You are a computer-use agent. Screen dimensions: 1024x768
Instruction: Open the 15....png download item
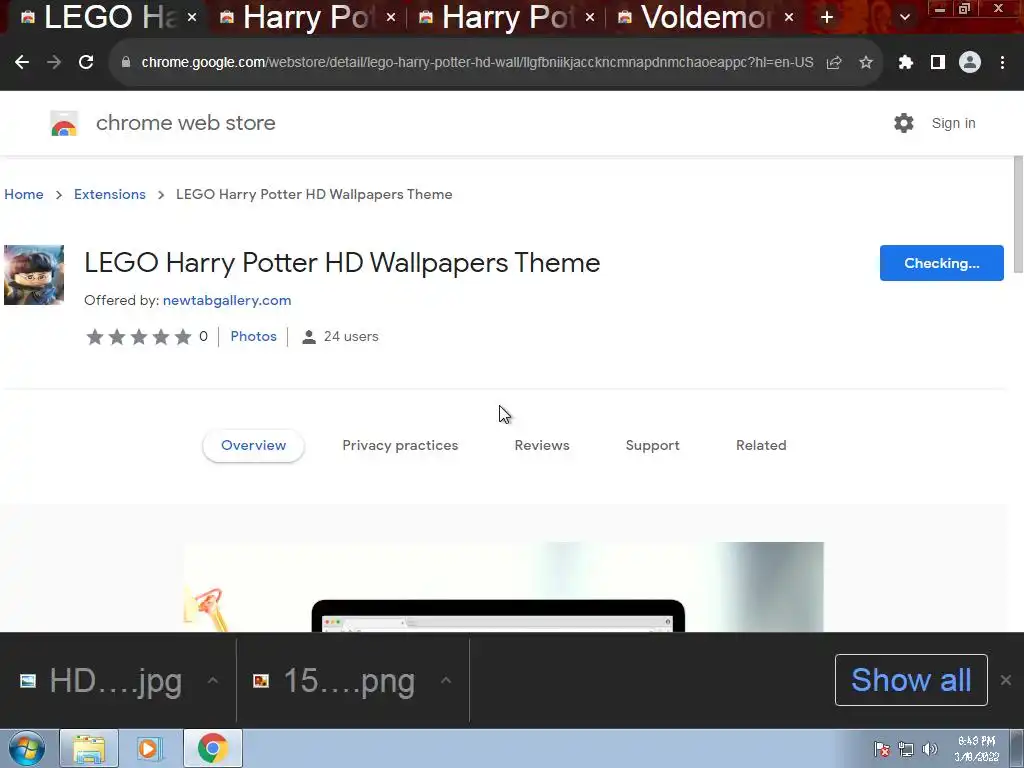334,680
